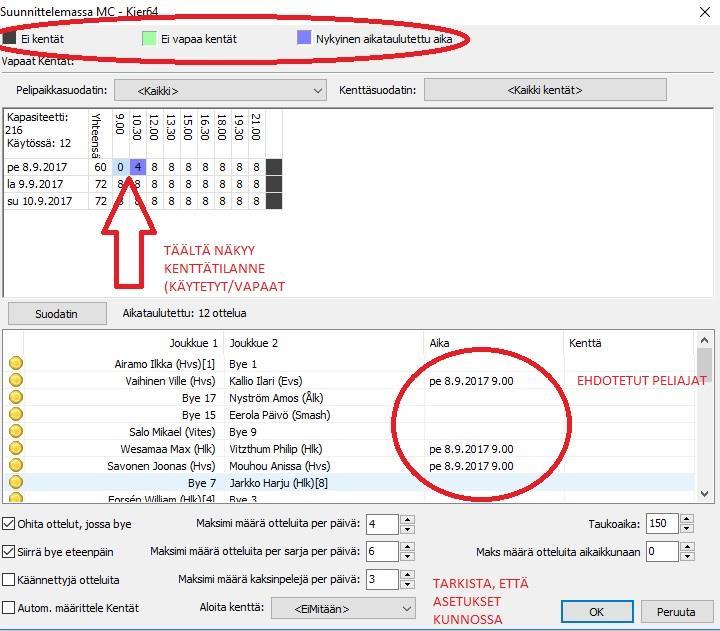The image size is (720, 631).
Task: Click 'Maksimi määrä otteluita per päivä' field
Action: pos(382,524)
